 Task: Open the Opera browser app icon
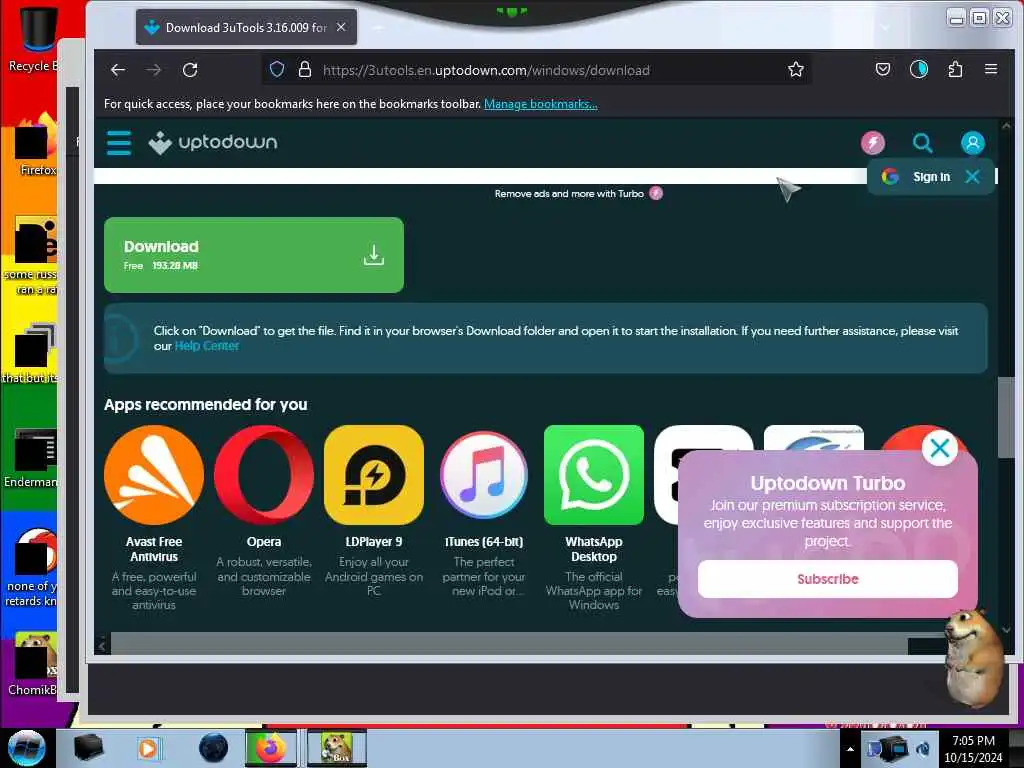tap(264, 475)
